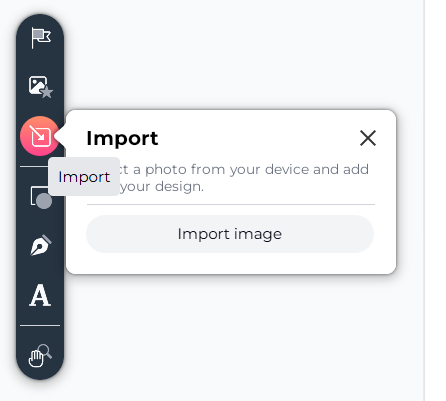Click horizontal separator inside Import popup
This screenshot has width=446, height=401.
click(231, 204)
